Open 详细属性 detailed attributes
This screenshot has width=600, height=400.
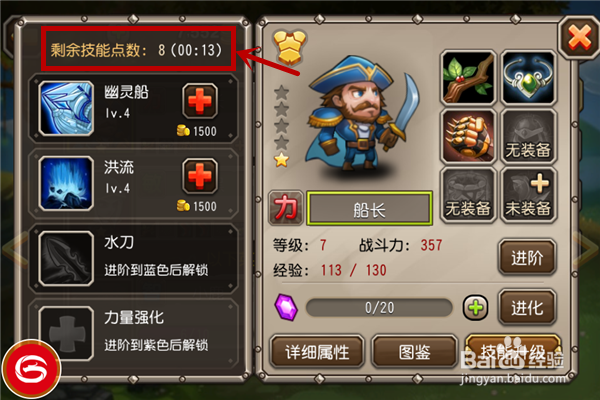pos(317,352)
